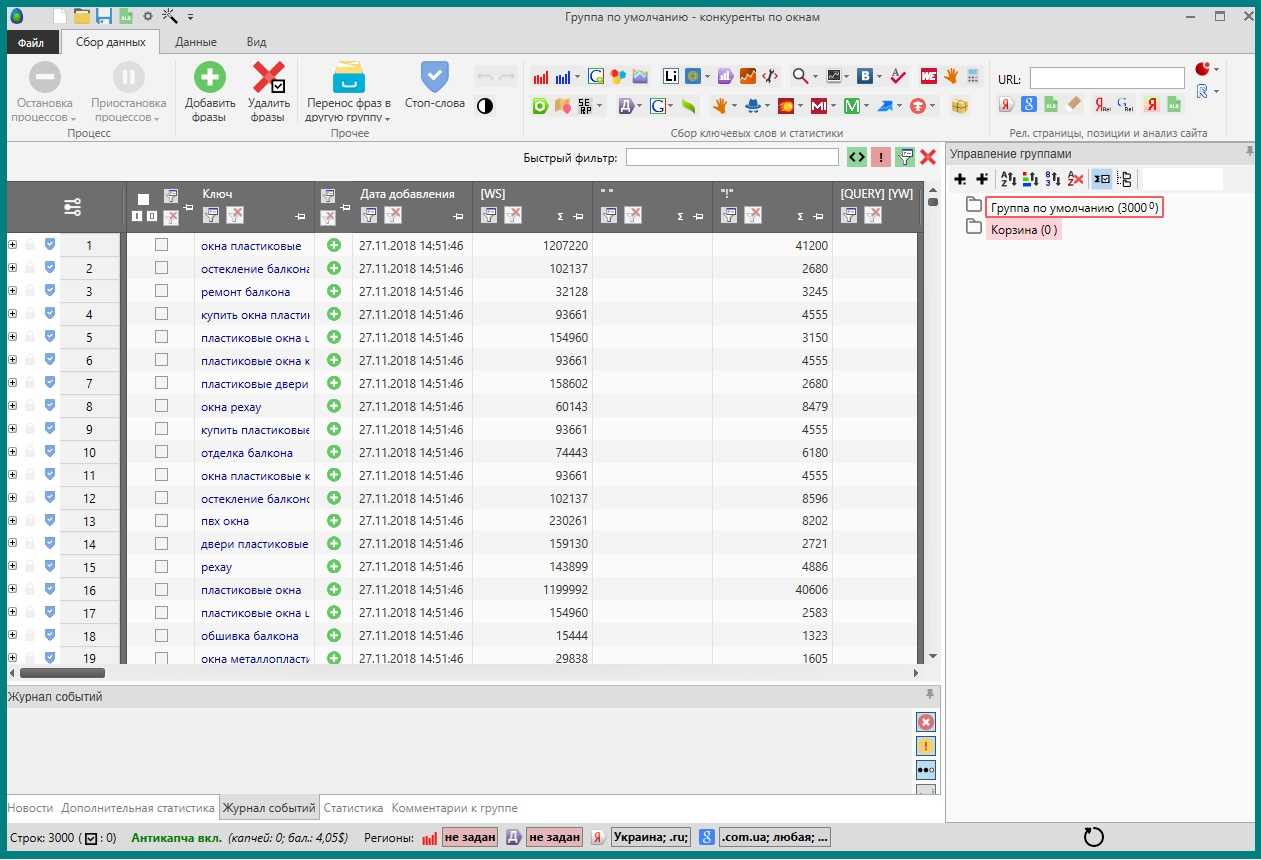This screenshot has height=860, width=1261.
Task: Click into the Быстрый фильтр input field
Action: point(732,157)
